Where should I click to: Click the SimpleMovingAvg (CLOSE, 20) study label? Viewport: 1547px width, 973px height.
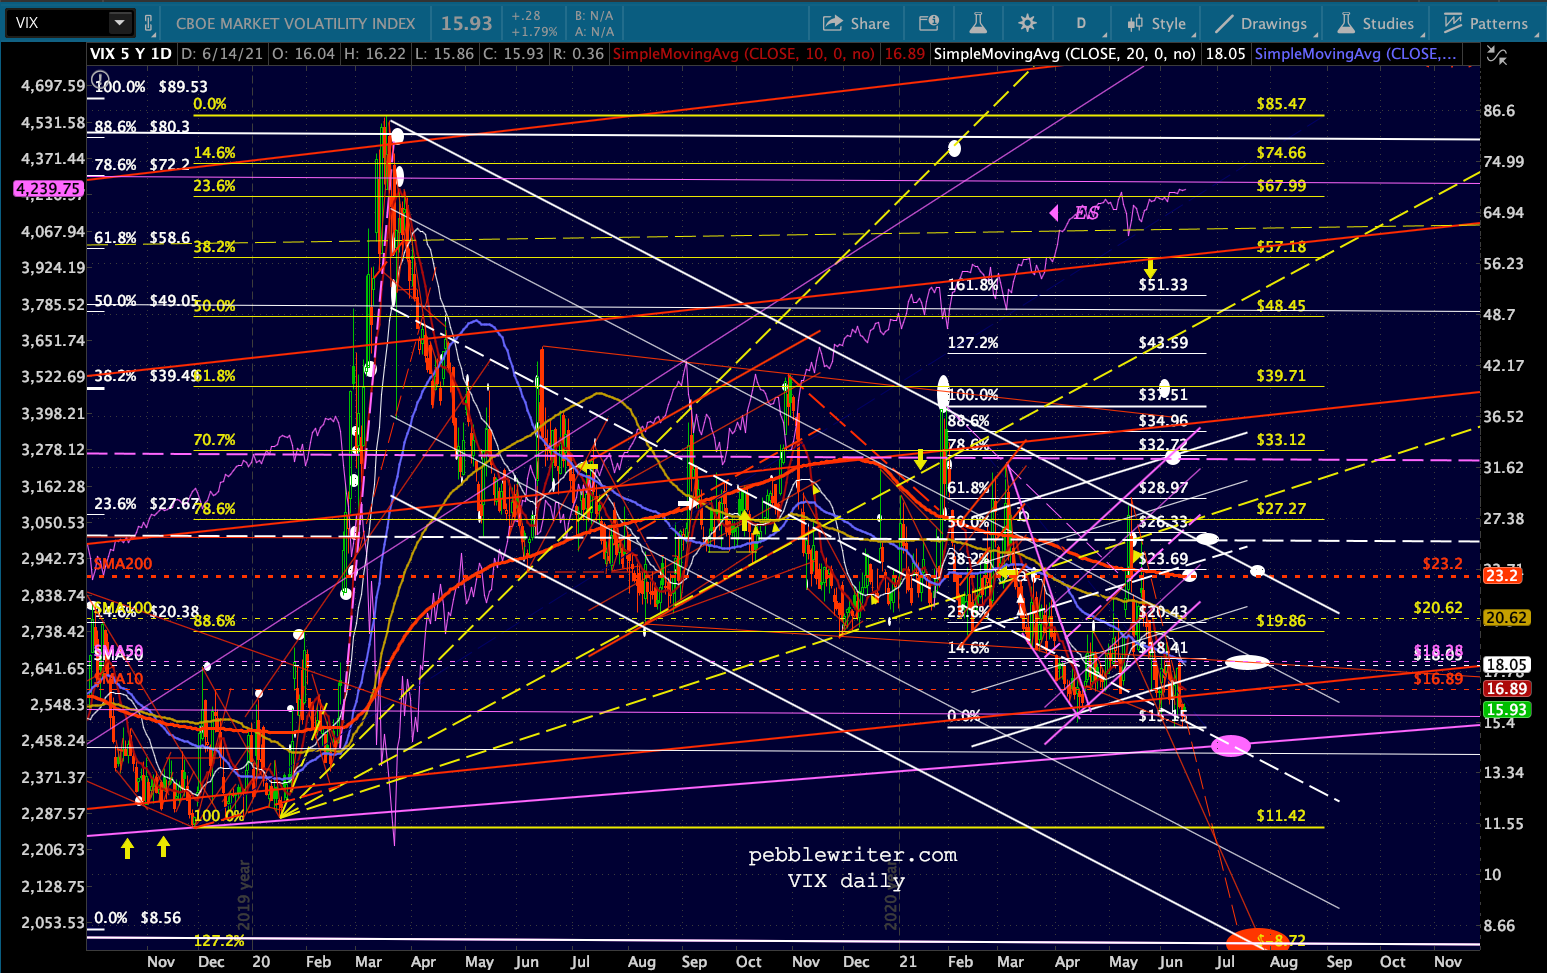[x=1064, y=54]
